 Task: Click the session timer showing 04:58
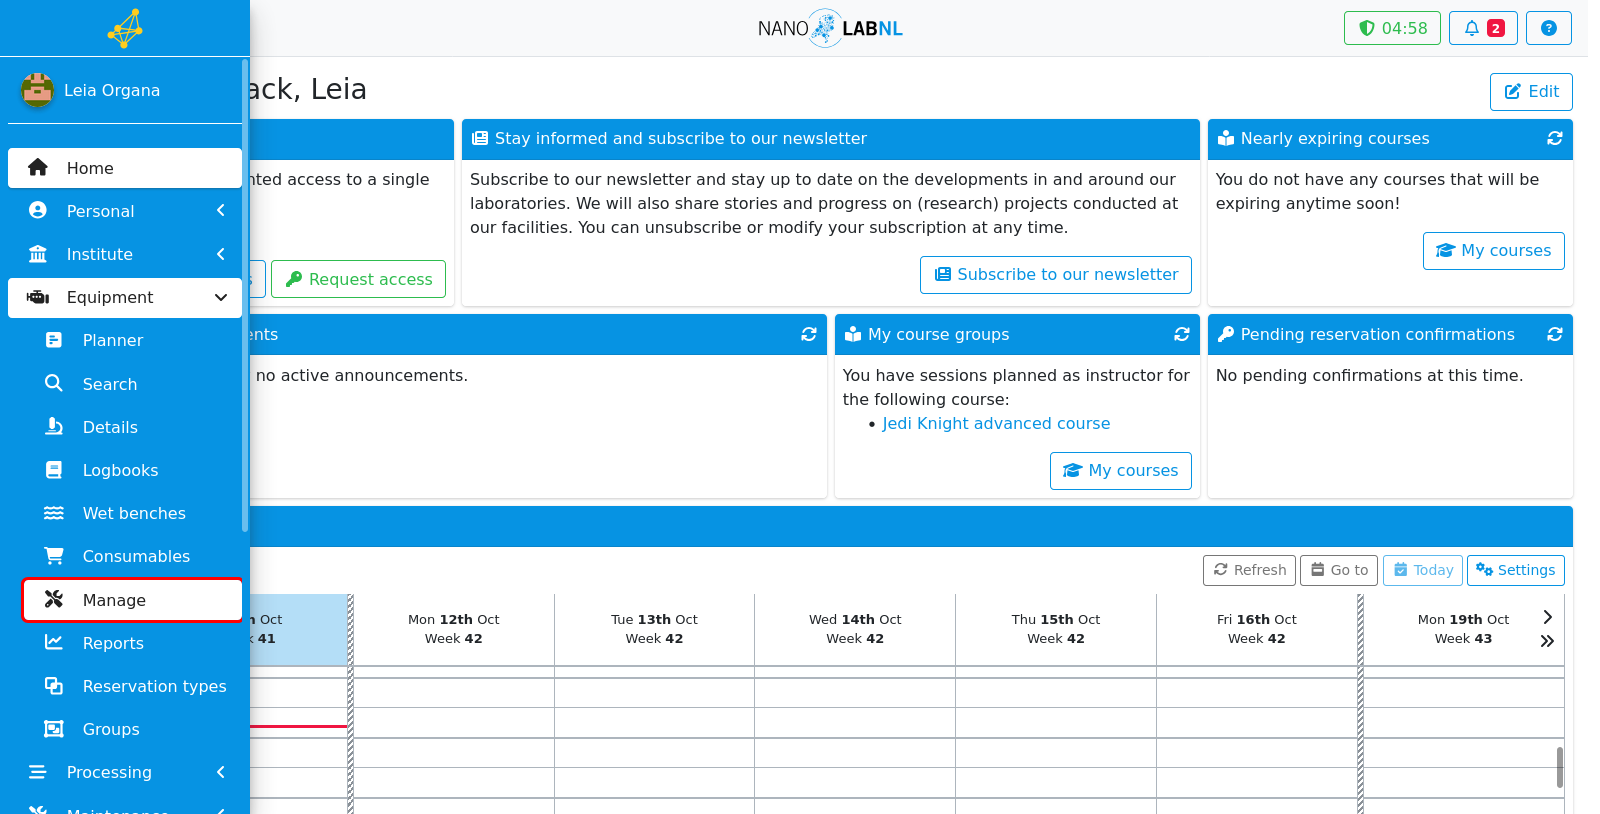tap(1392, 28)
